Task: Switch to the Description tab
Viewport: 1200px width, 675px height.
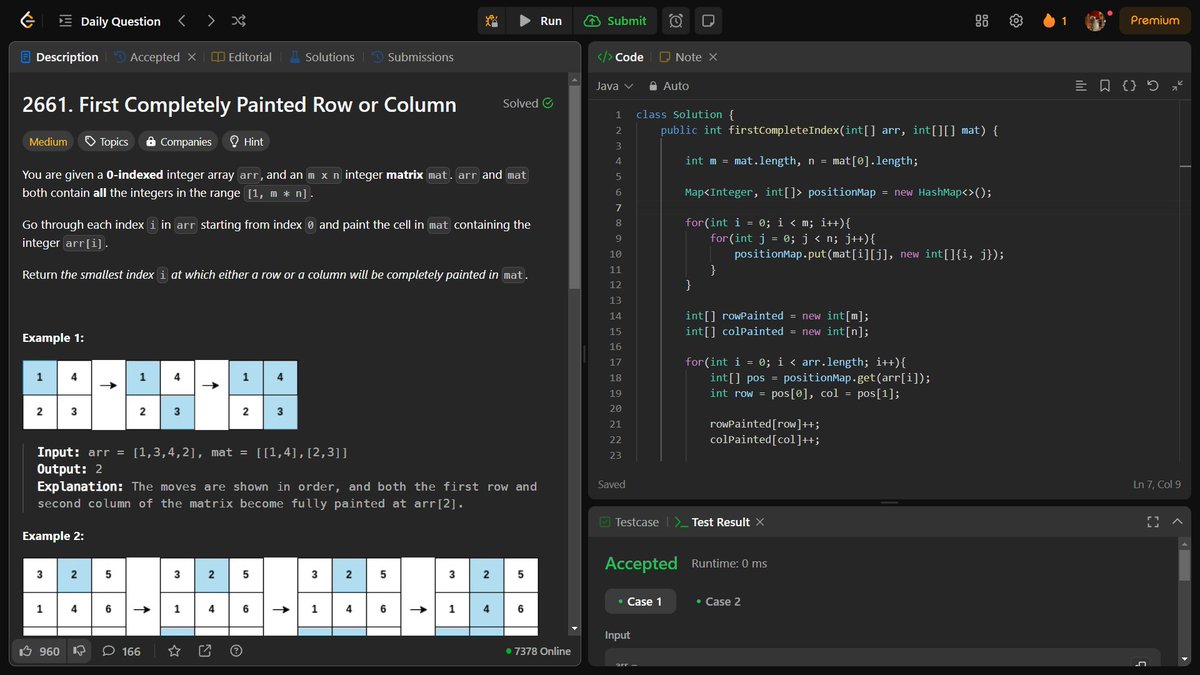Action: coord(59,57)
